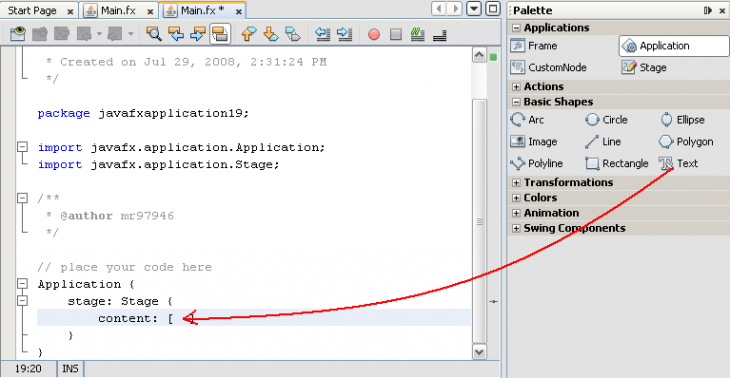Click the Find Selection magnifier icon
Screen dimensions: 730x378
[x=153, y=34]
